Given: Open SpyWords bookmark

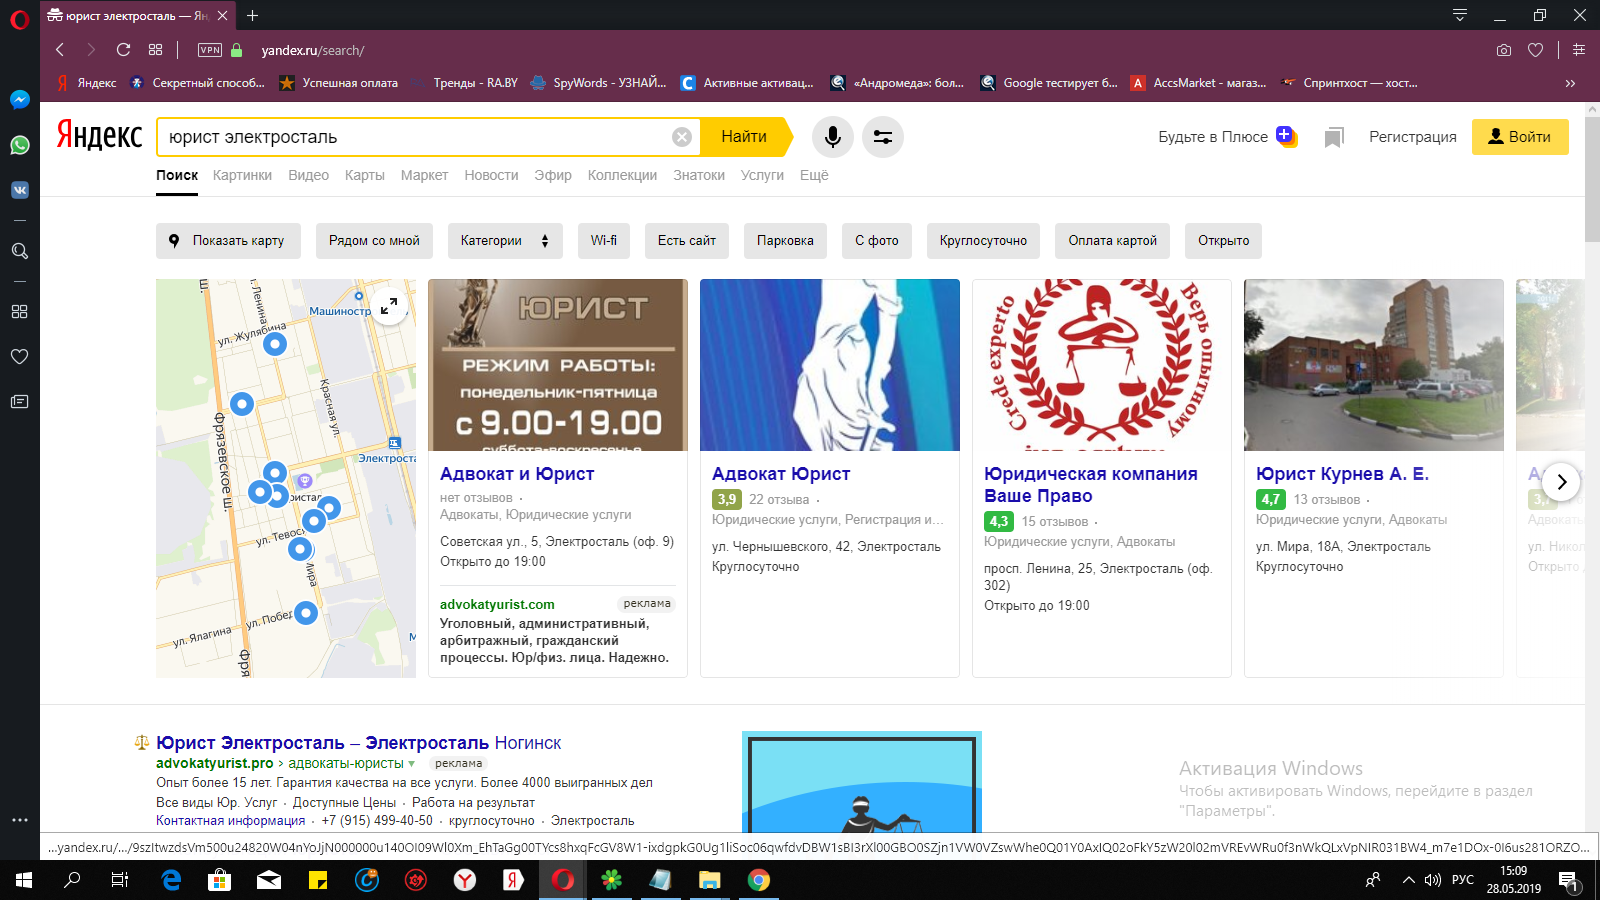Looking at the screenshot, I should click(x=598, y=83).
